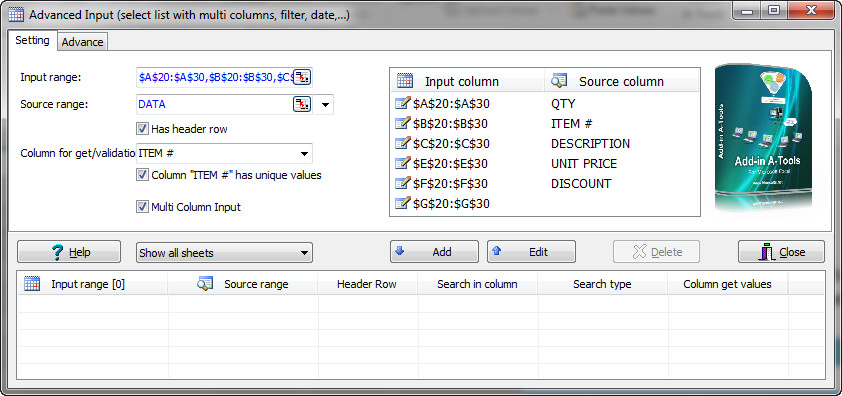The width and height of the screenshot is (842, 396).
Task: Click edit icon beside $B$20:$B$30
Action: 402,124
